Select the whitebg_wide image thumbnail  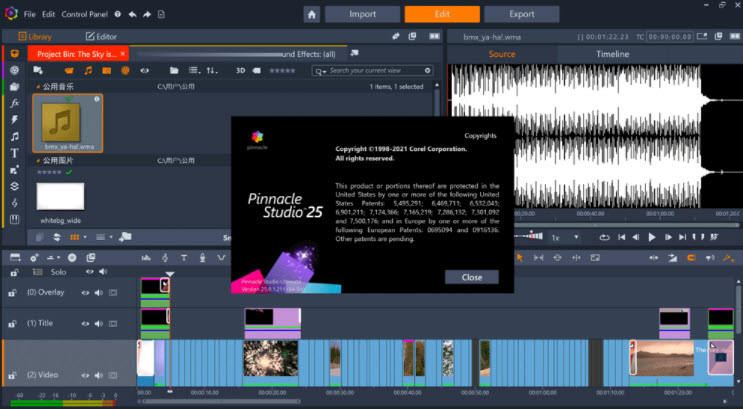coord(61,196)
